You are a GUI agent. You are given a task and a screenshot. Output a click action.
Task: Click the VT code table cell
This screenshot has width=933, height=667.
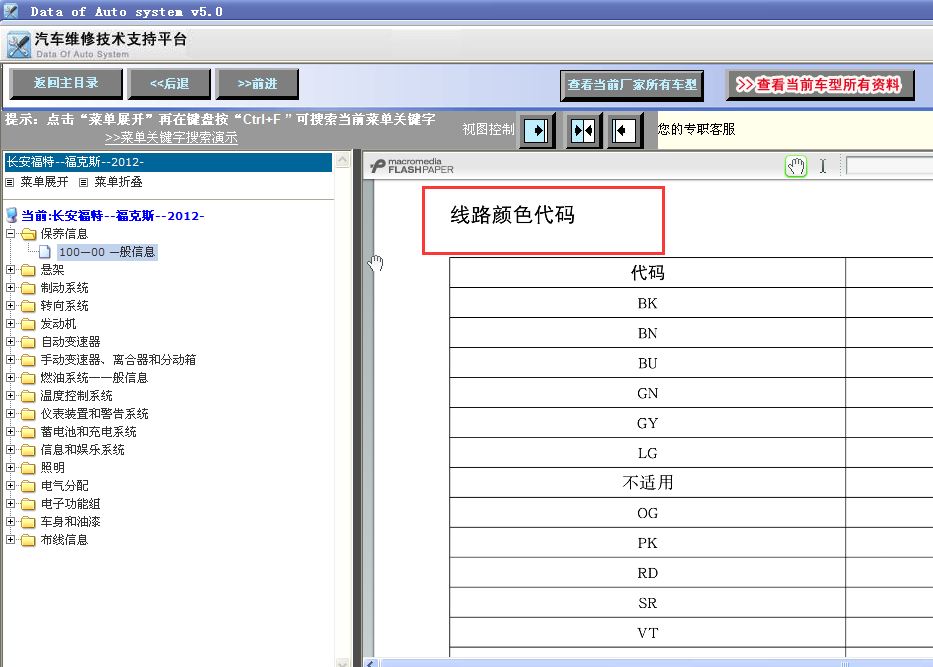click(647, 632)
